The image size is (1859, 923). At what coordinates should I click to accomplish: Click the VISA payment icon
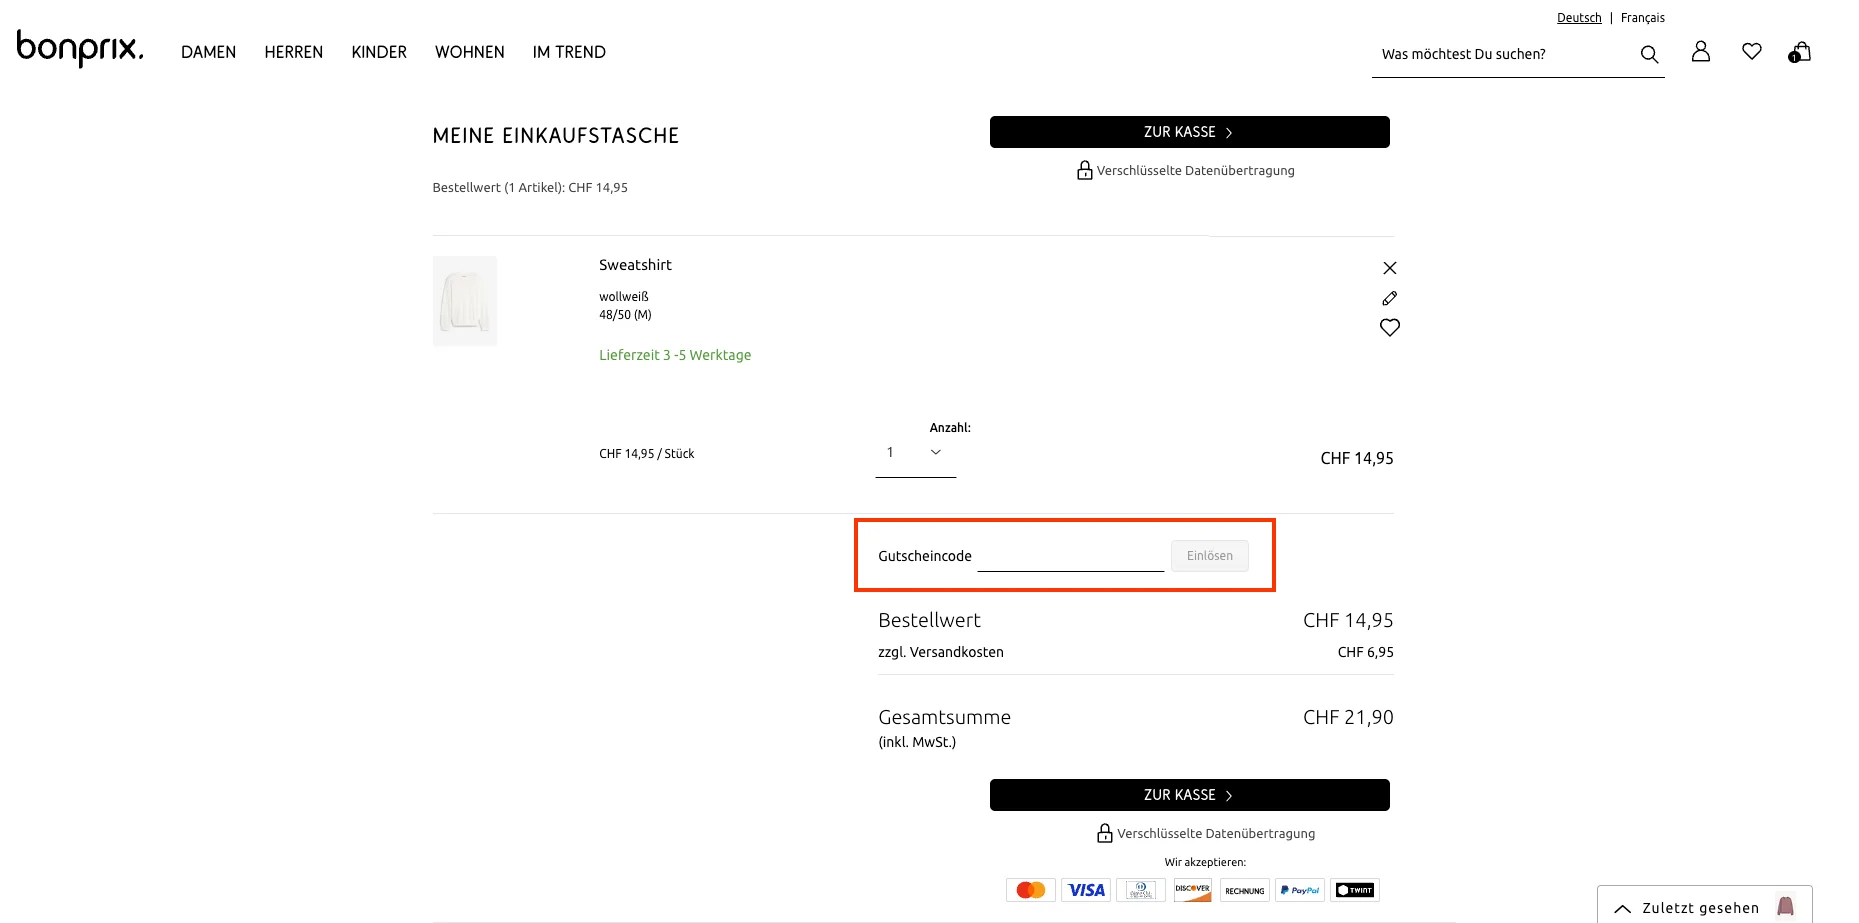tap(1085, 889)
